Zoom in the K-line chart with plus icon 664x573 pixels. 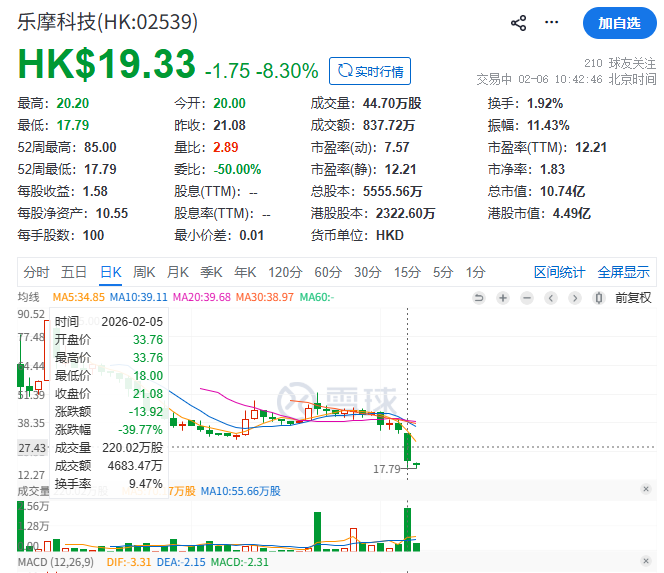coord(502,297)
